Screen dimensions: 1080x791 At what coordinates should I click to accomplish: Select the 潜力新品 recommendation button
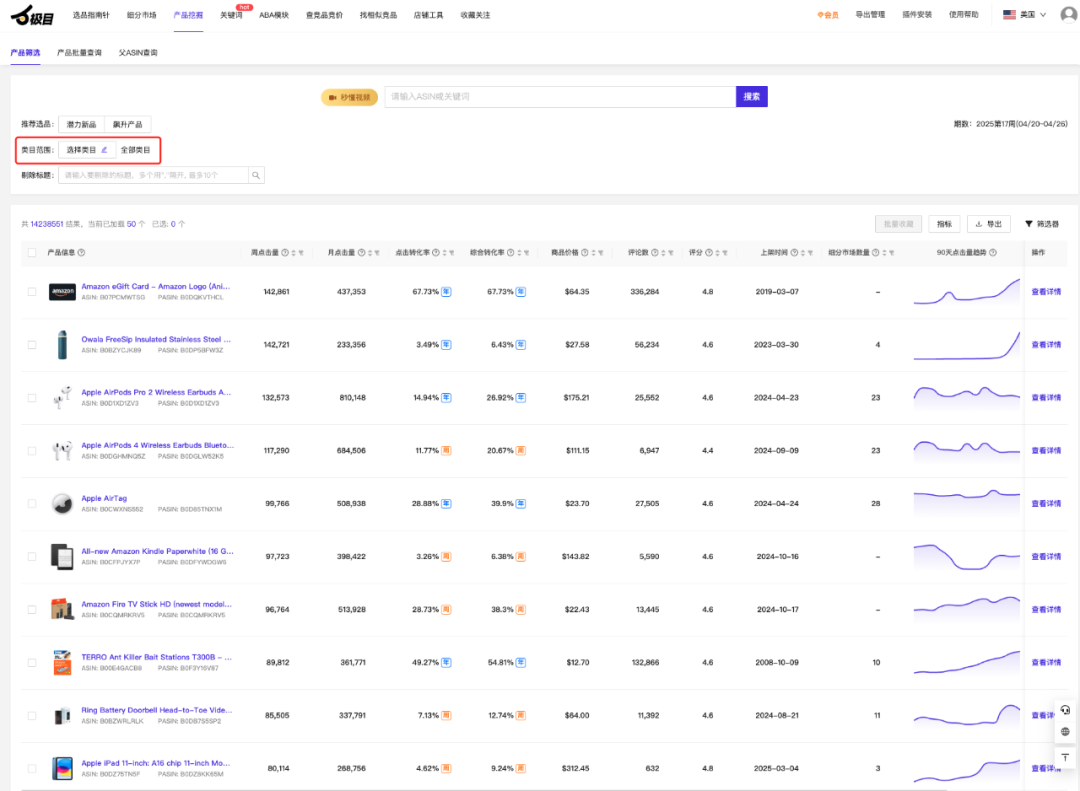pyautogui.click(x=81, y=125)
